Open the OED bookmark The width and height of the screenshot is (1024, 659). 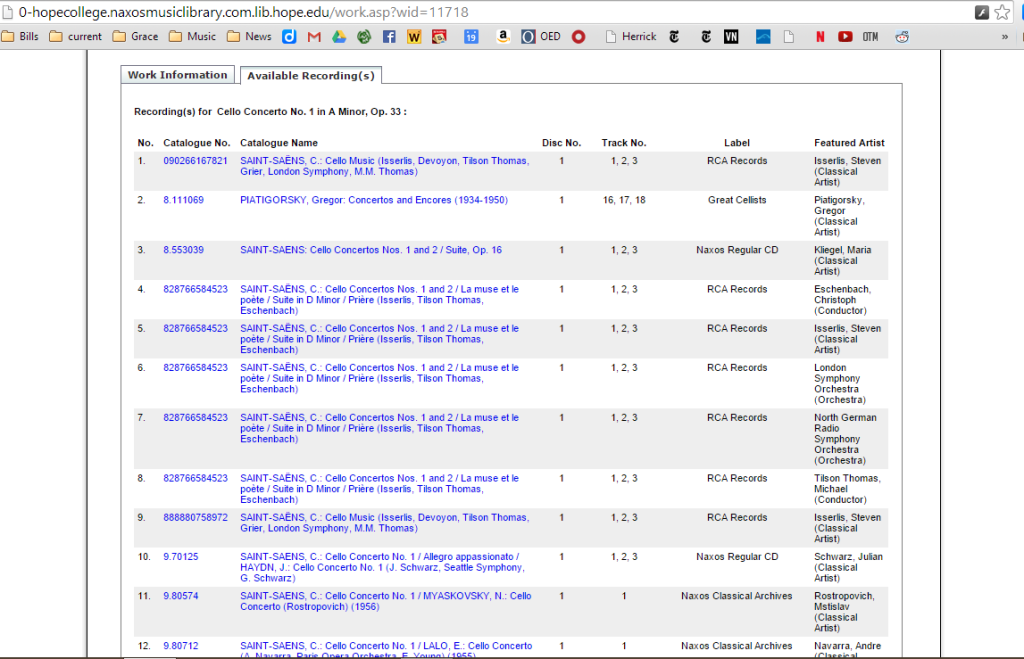point(541,37)
